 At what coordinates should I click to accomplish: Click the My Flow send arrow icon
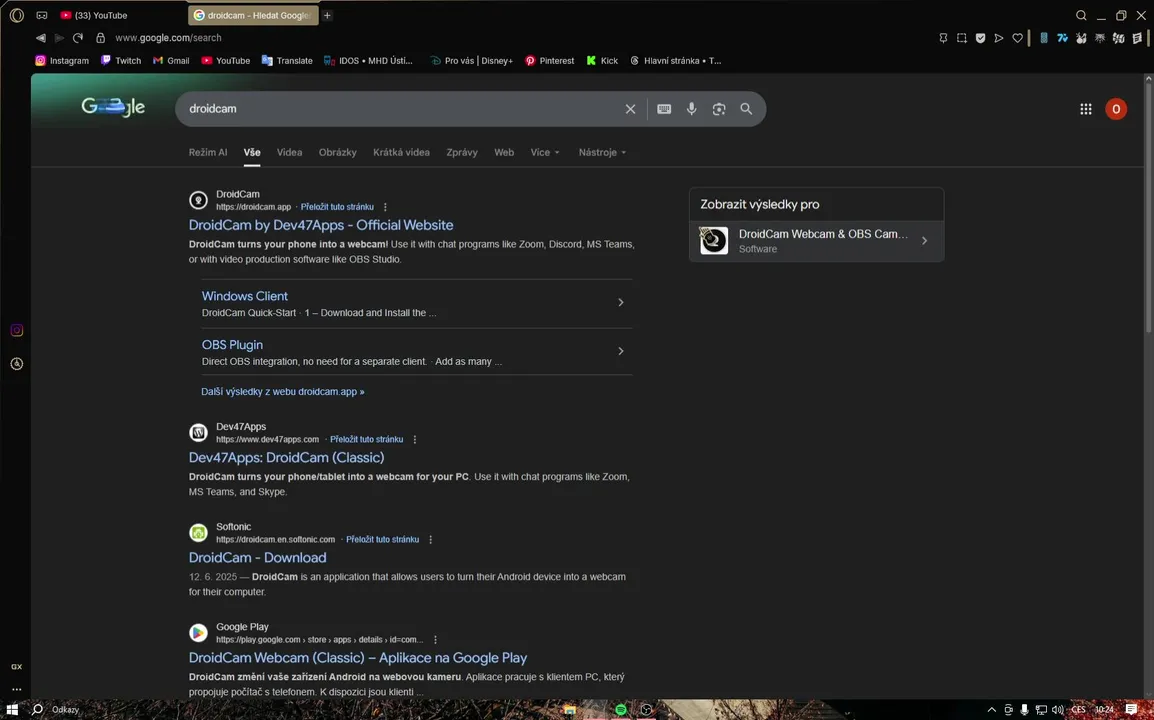pyautogui.click(x=999, y=38)
